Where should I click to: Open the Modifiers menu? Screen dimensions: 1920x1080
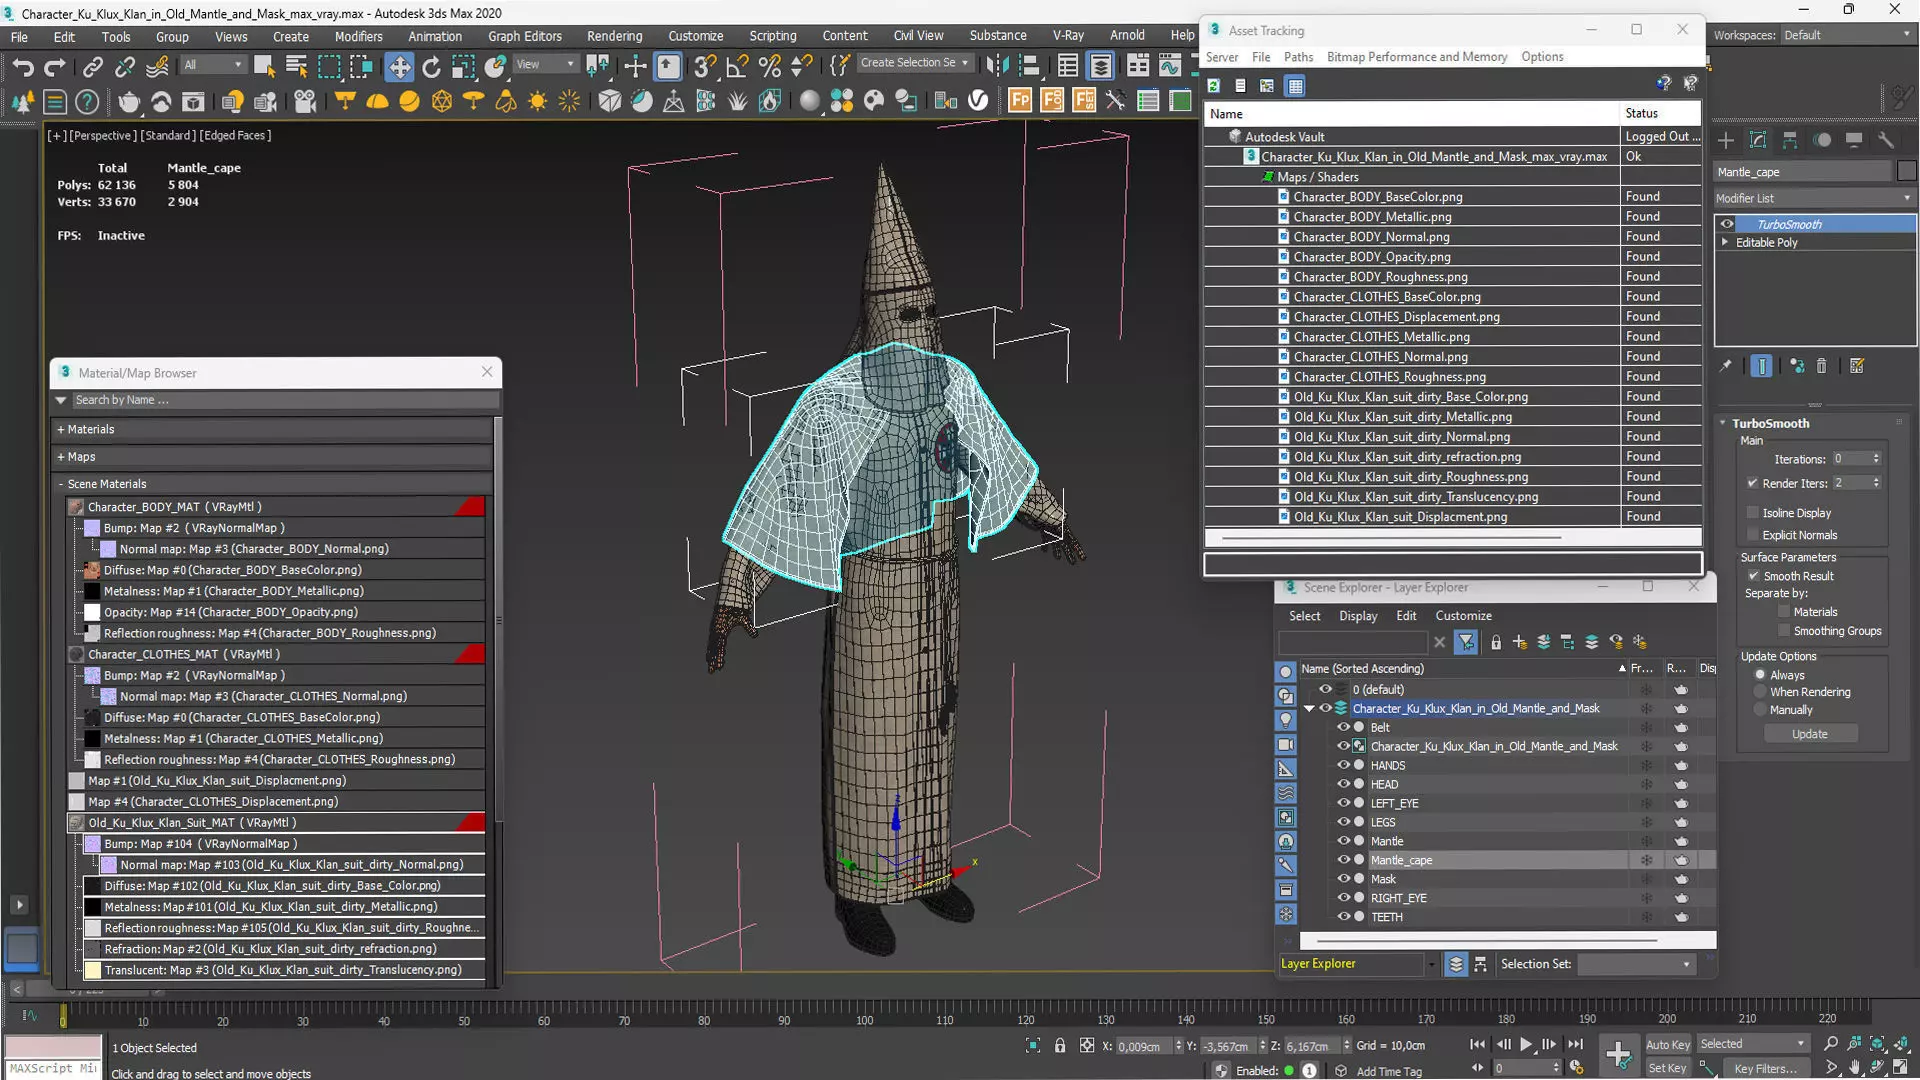coord(358,36)
